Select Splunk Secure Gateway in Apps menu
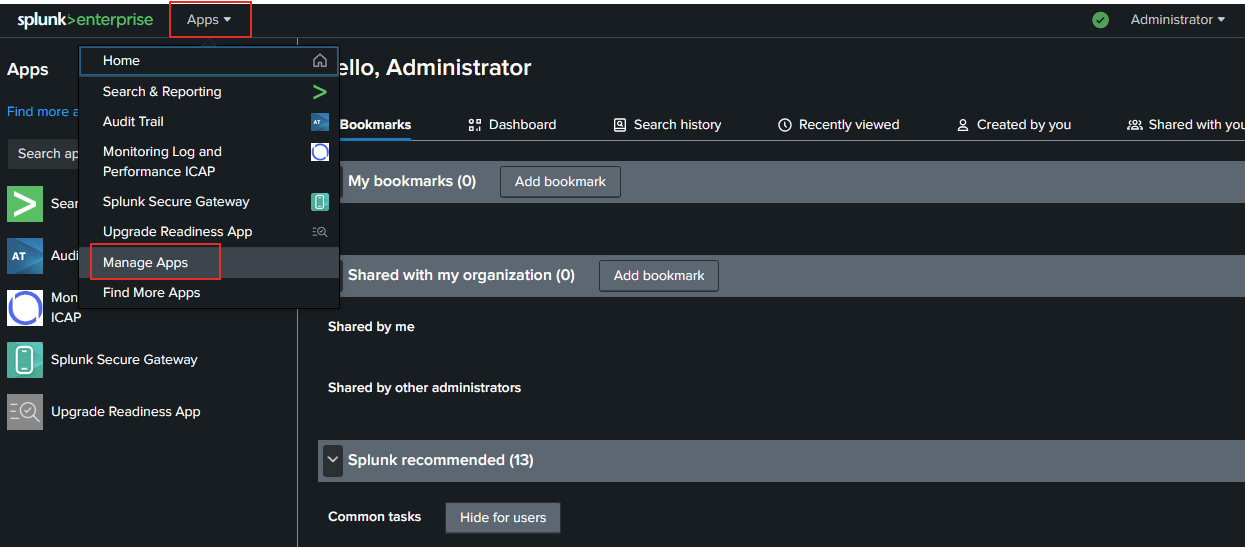 209,201
